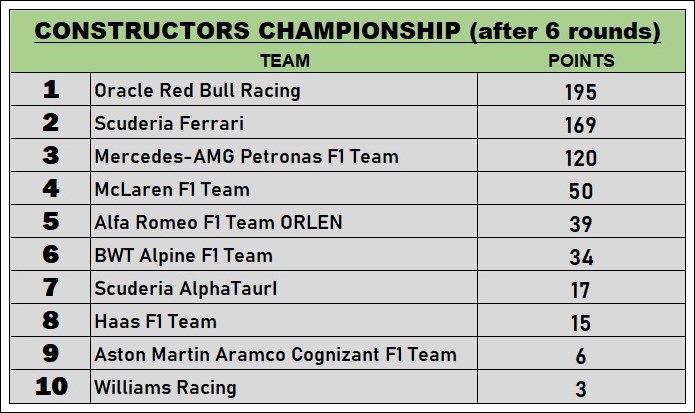Click Alfa Romeo F1 Team ORLEN cell
The width and height of the screenshot is (695, 413).
(x=284, y=222)
